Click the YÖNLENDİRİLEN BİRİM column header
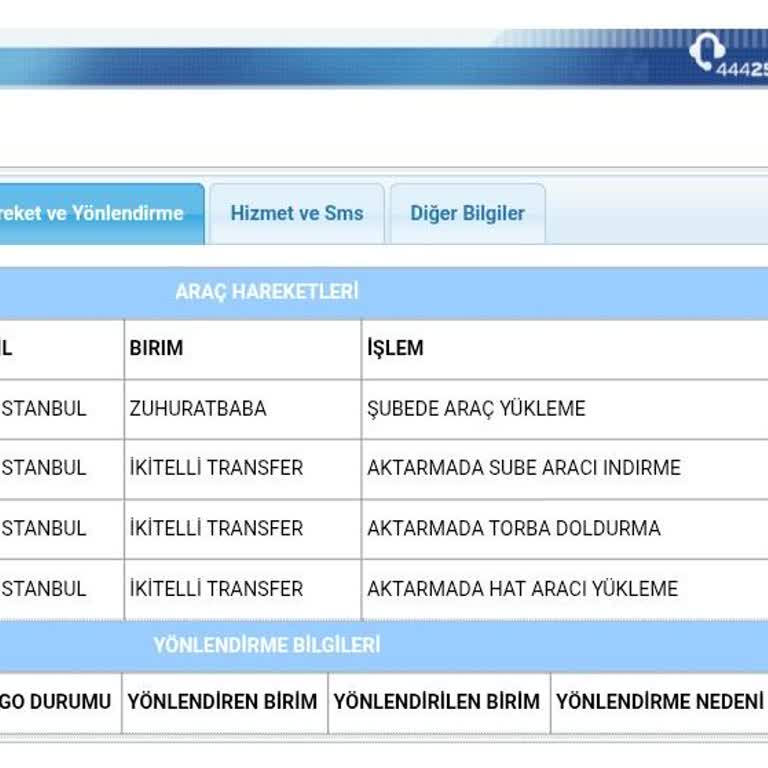This screenshot has width=768, height=768. [x=437, y=702]
